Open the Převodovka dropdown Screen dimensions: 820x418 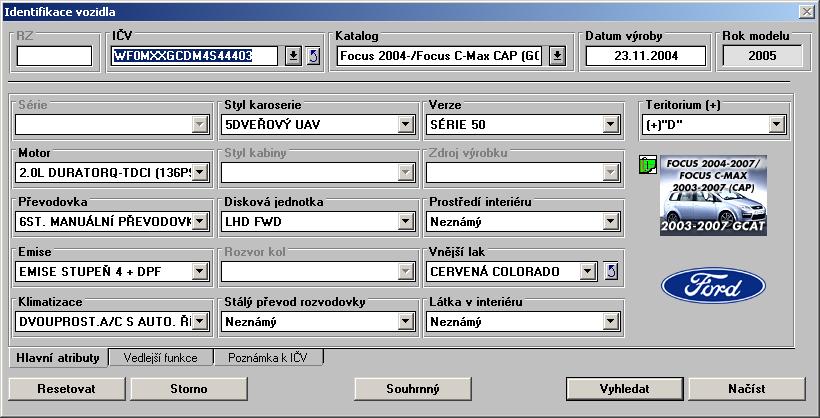click(x=199, y=222)
